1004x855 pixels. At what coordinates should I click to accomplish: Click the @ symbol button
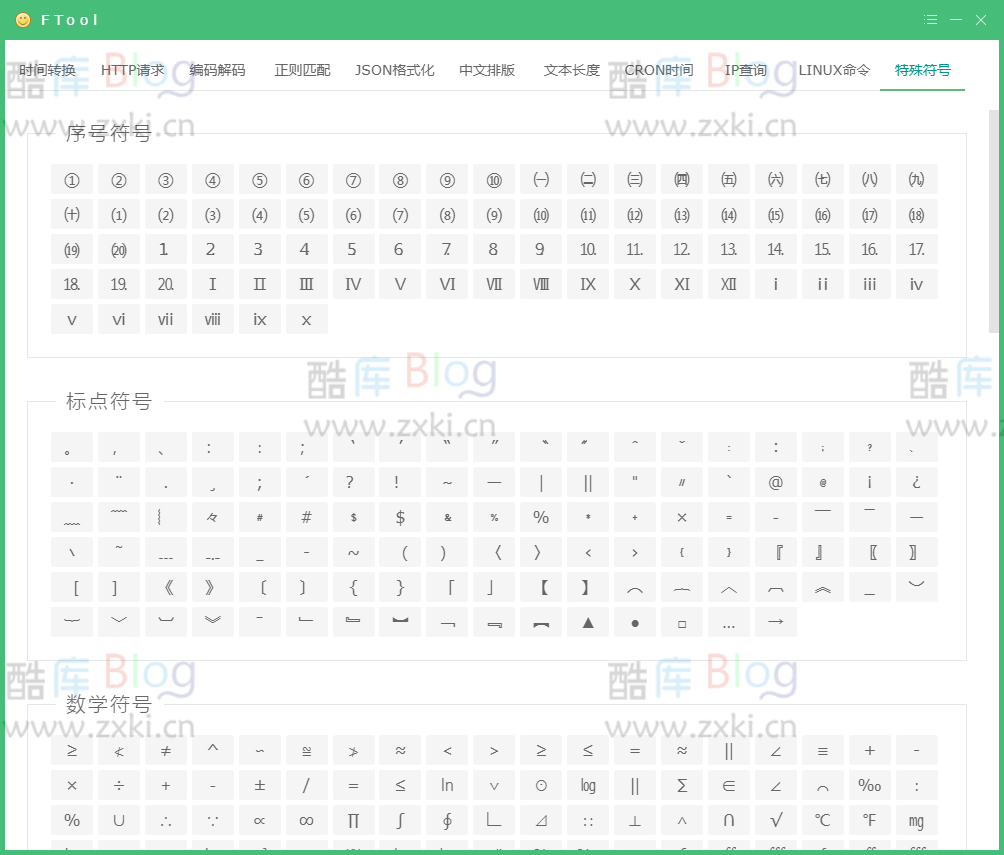[775, 482]
